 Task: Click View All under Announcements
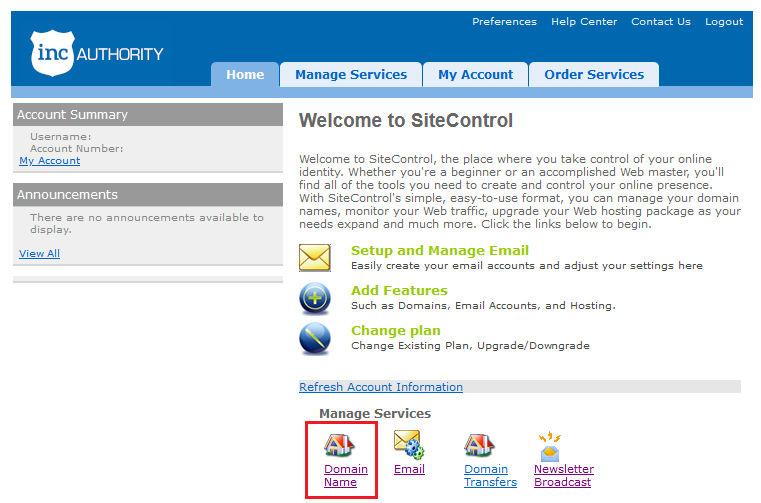[x=39, y=253]
